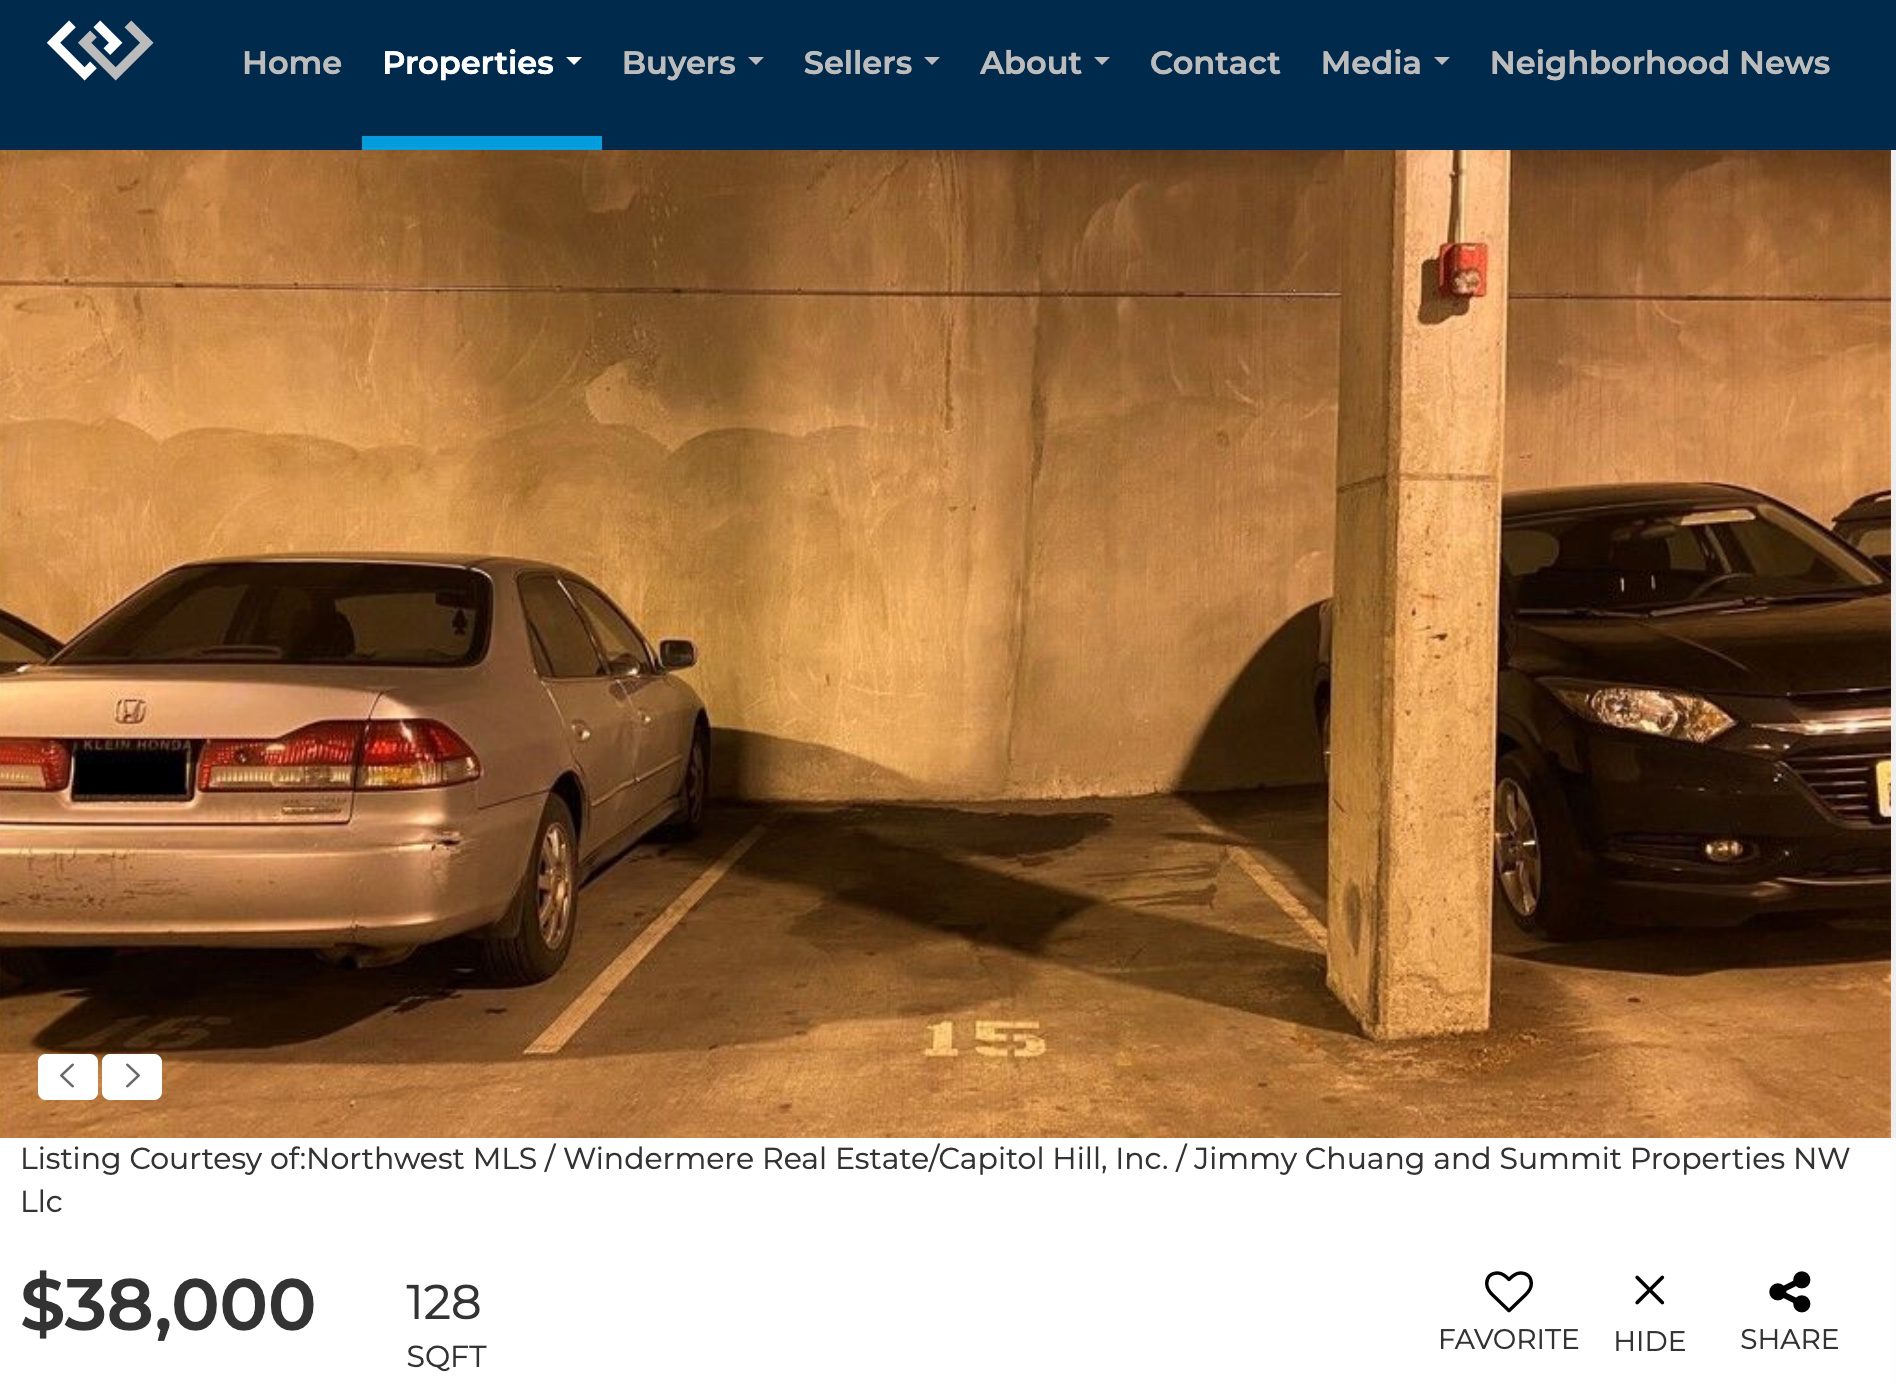Click the parking space listing photo

[946, 644]
